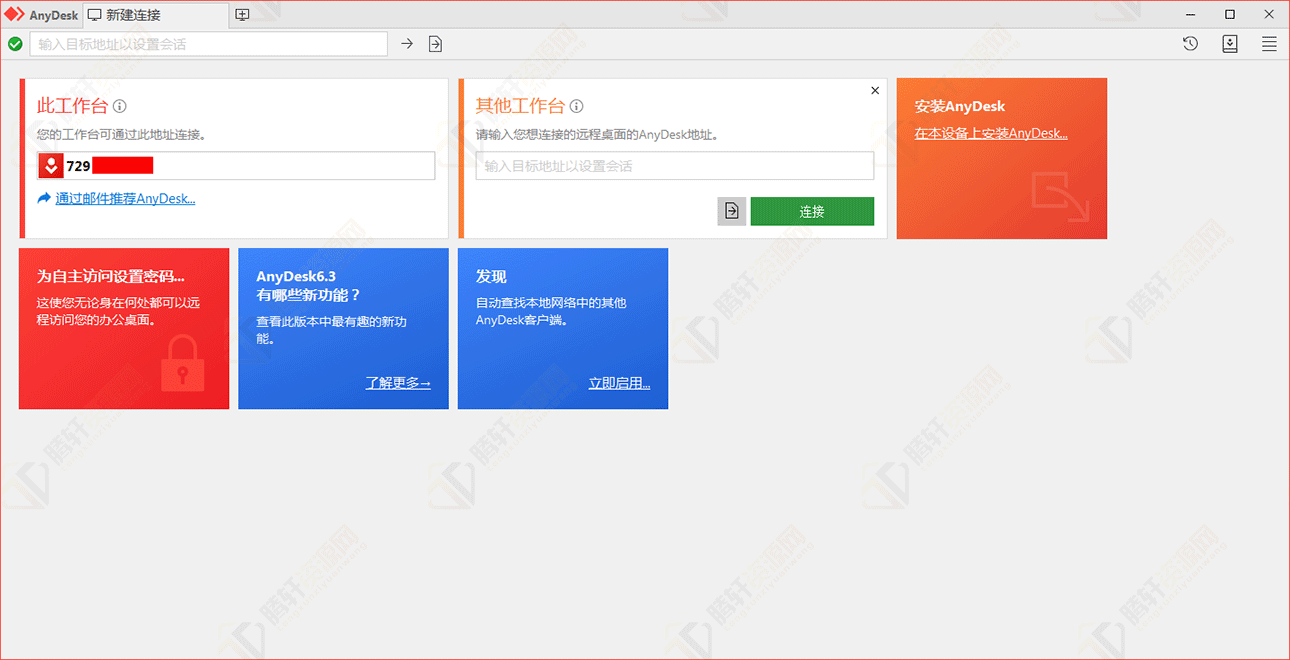
Task: Click the info icon next to 此工作台
Action: tap(120, 106)
